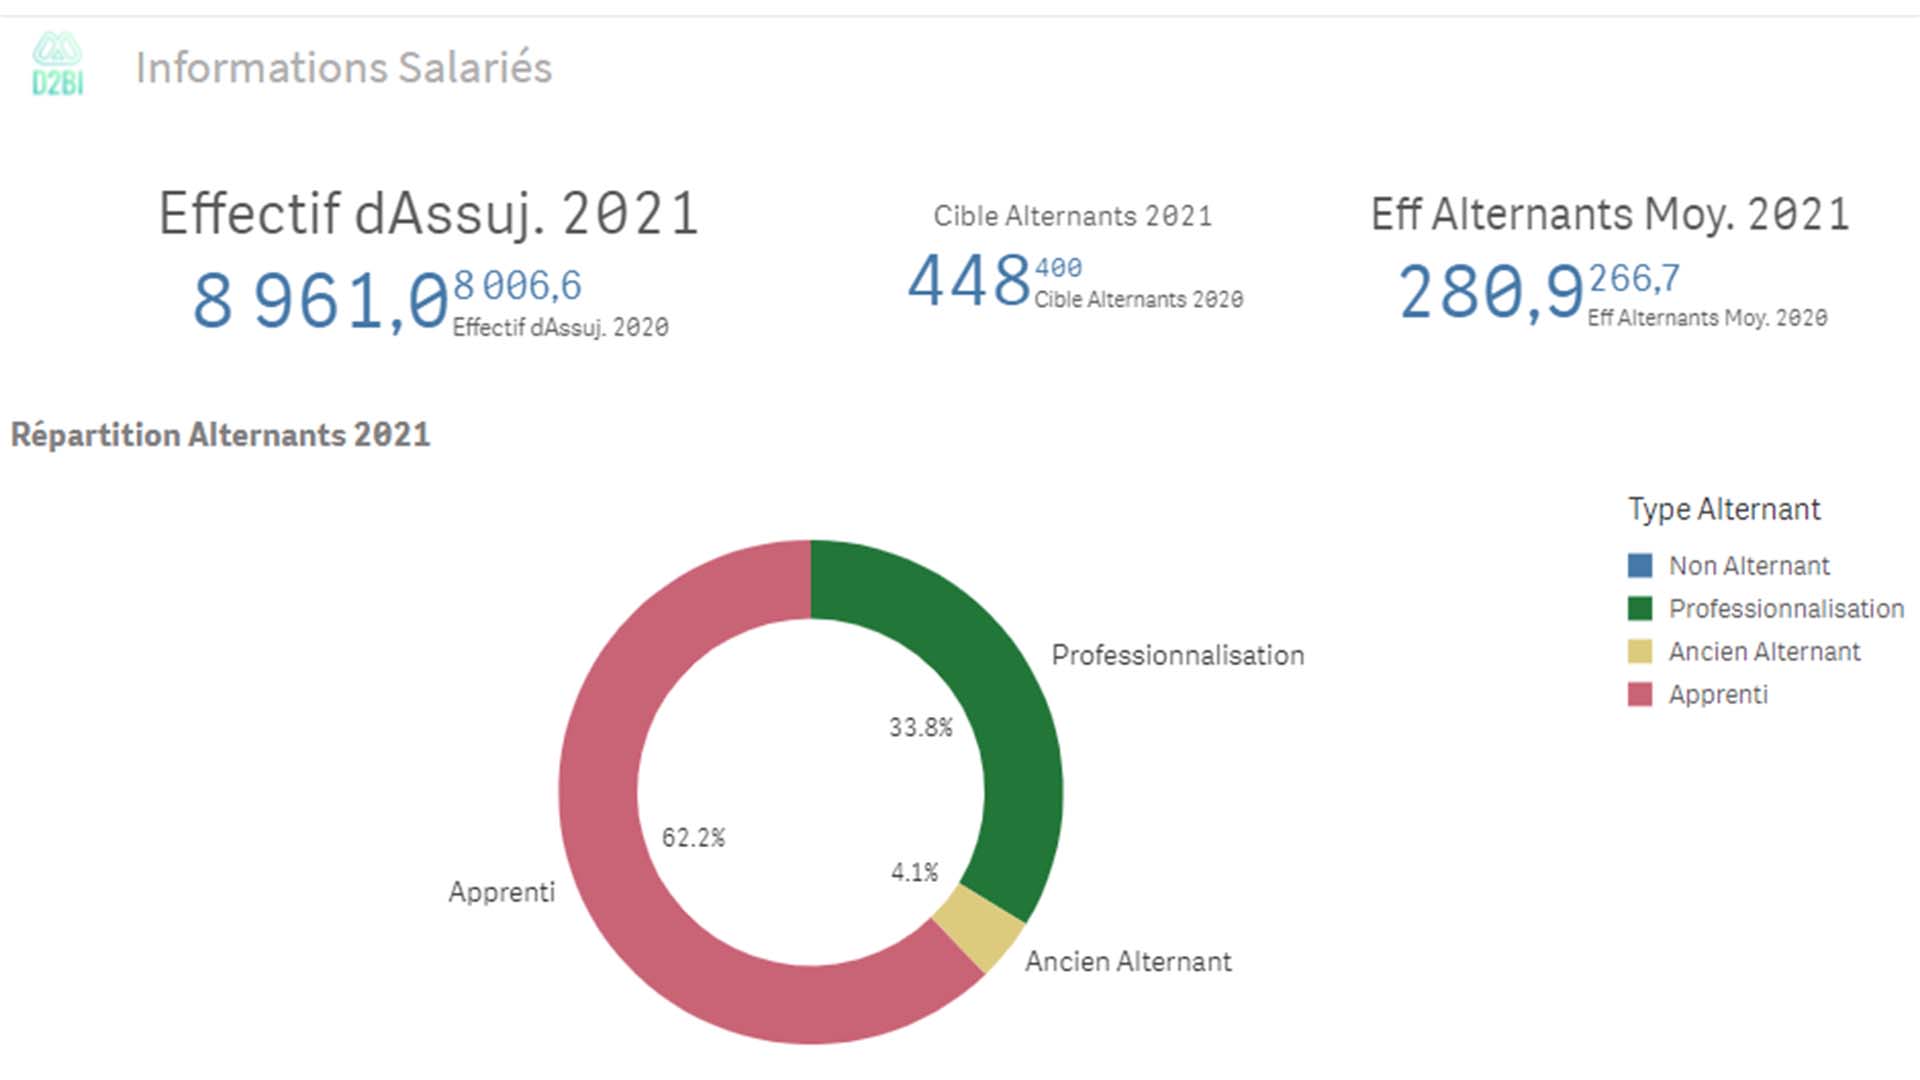Click the Cible Alternants 2021 value 448

[968, 280]
